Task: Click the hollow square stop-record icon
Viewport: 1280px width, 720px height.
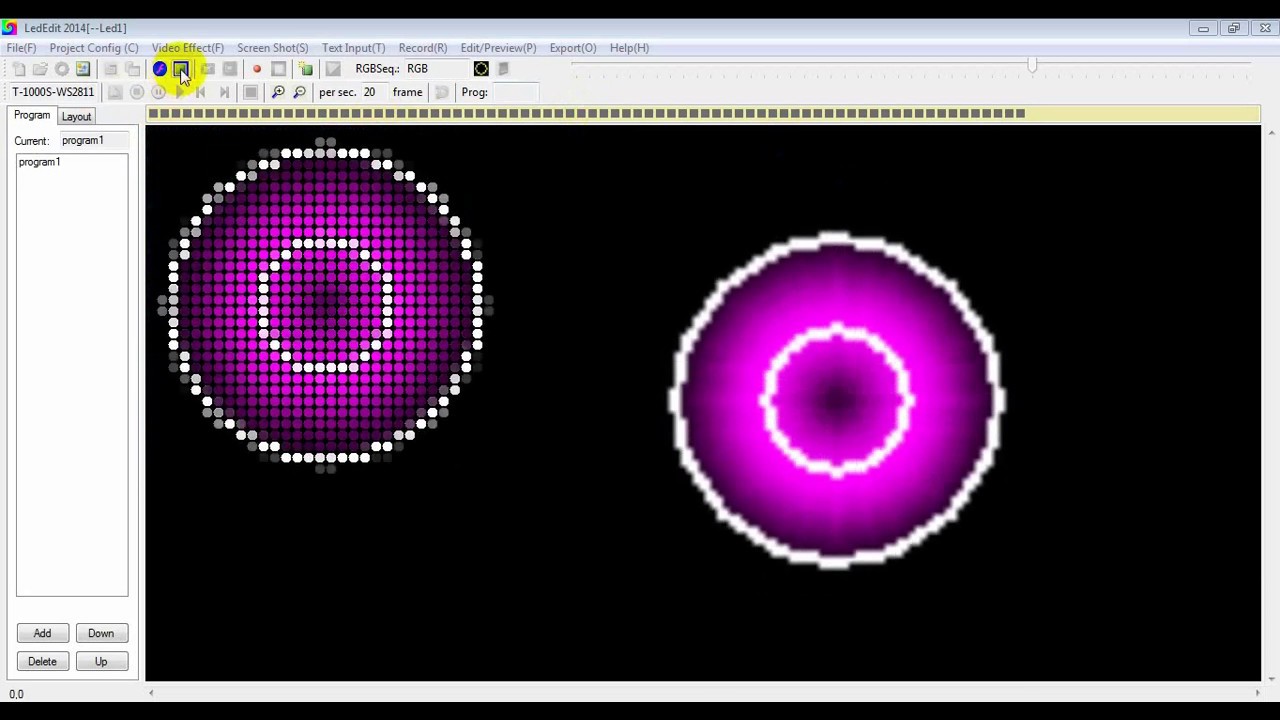Action: (279, 69)
